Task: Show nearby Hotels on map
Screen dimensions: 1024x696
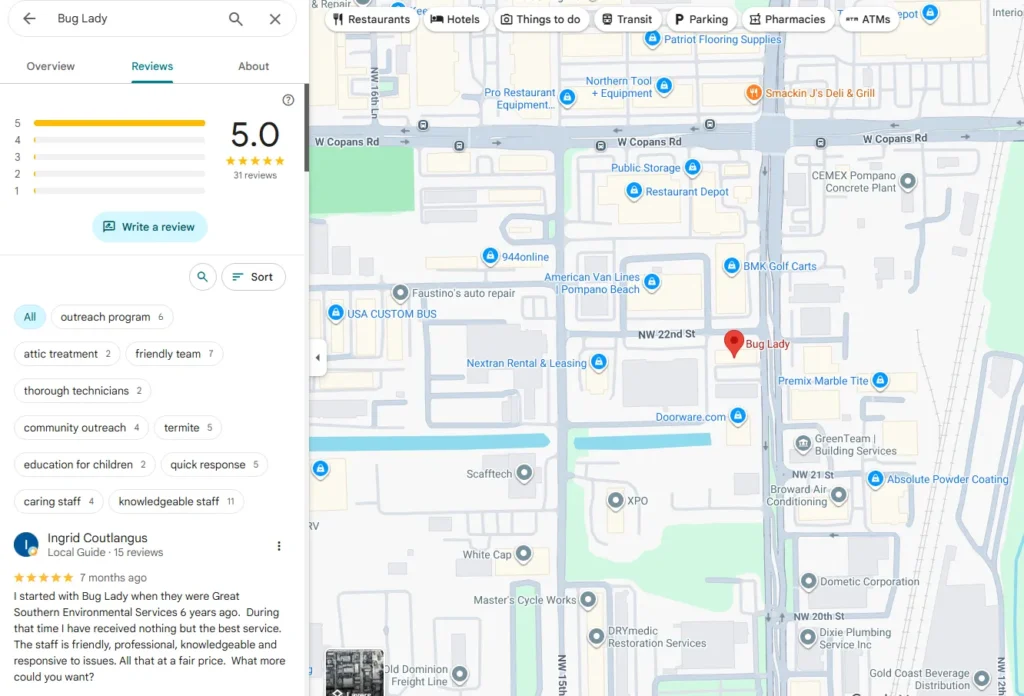Action: click(456, 20)
